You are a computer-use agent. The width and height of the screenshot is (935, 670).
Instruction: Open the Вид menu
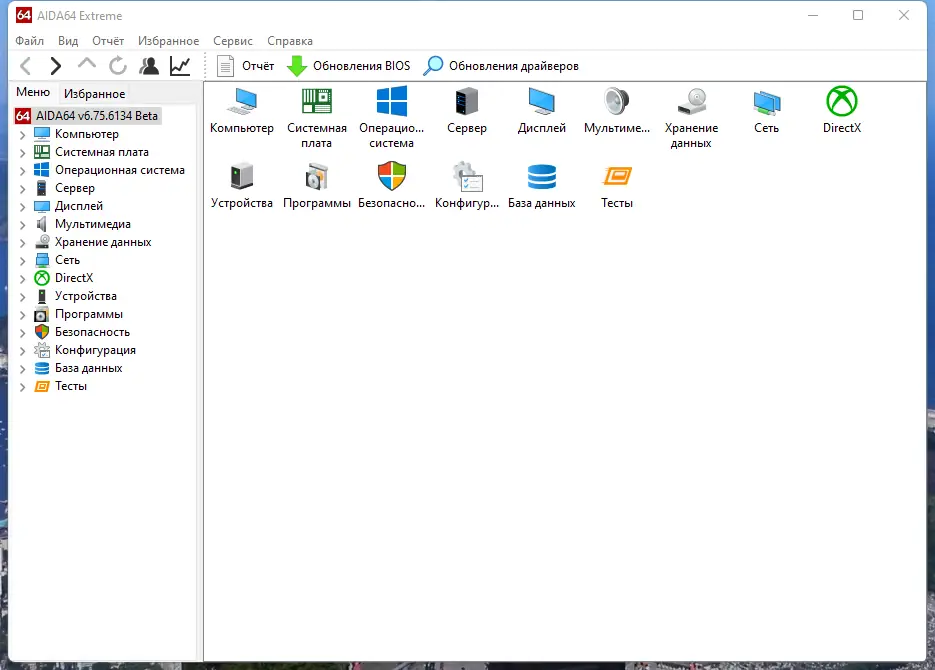68,41
